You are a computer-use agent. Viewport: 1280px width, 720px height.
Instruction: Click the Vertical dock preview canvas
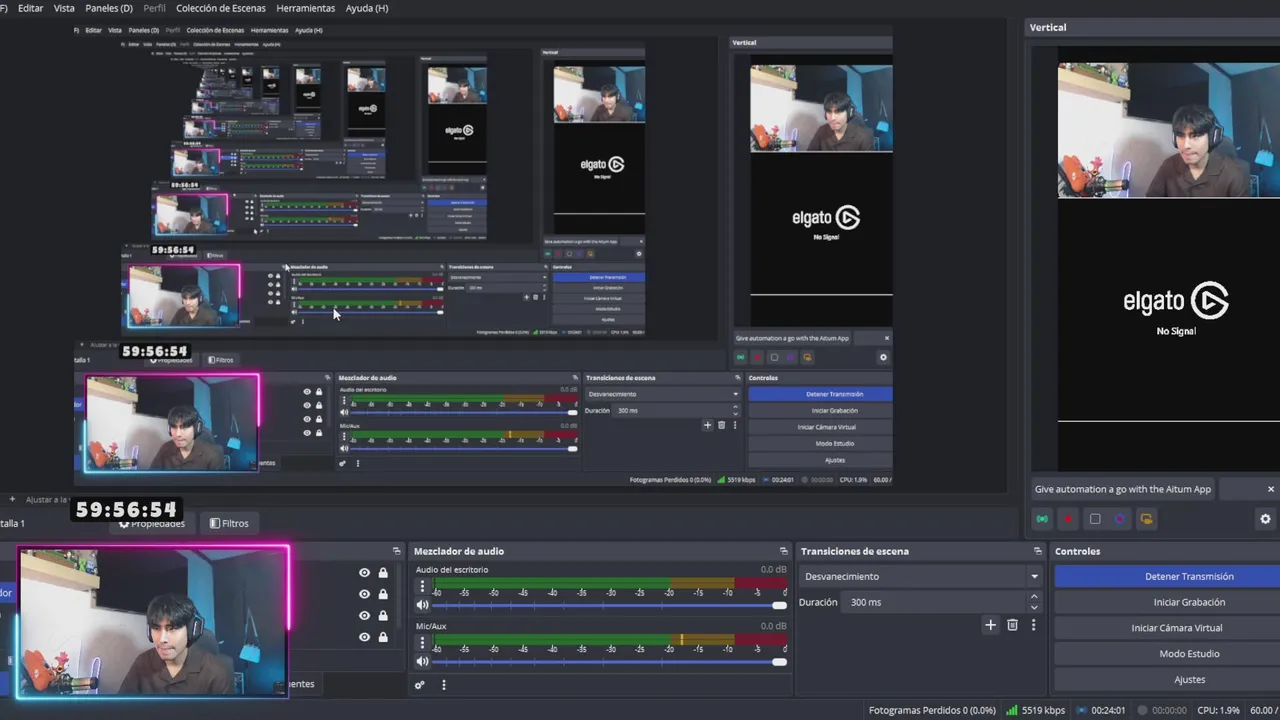tap(1169, 258)
